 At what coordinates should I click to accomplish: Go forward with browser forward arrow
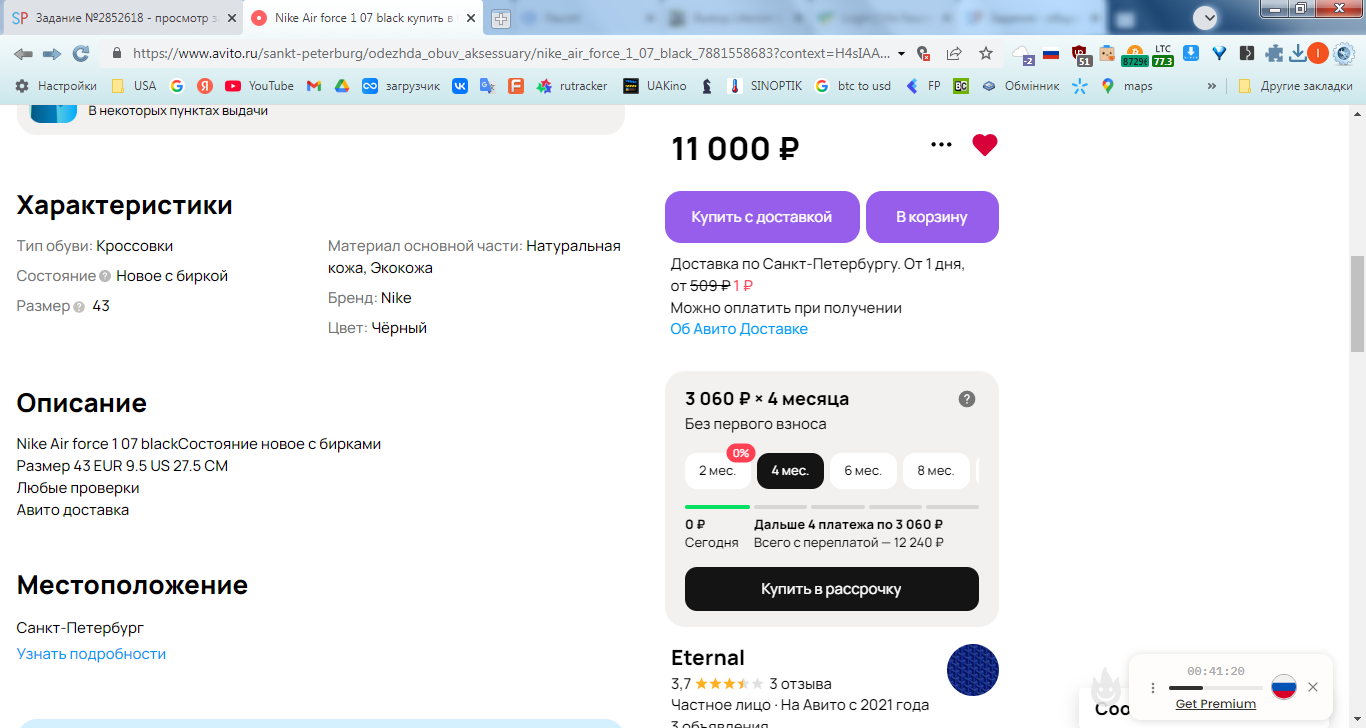pos(52,53)
